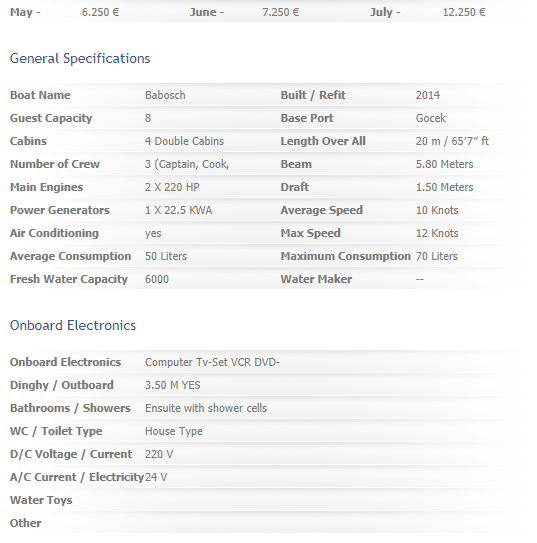Click the June price 7.250 €
Image resolution: width=537 pixels, height=543 pixels.
[x=281, y=12]
